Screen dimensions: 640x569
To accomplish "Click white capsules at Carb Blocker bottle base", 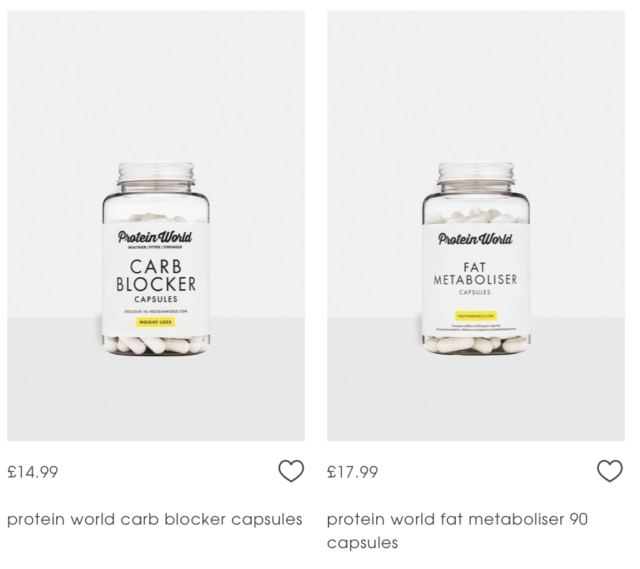I will pos(156,345).
